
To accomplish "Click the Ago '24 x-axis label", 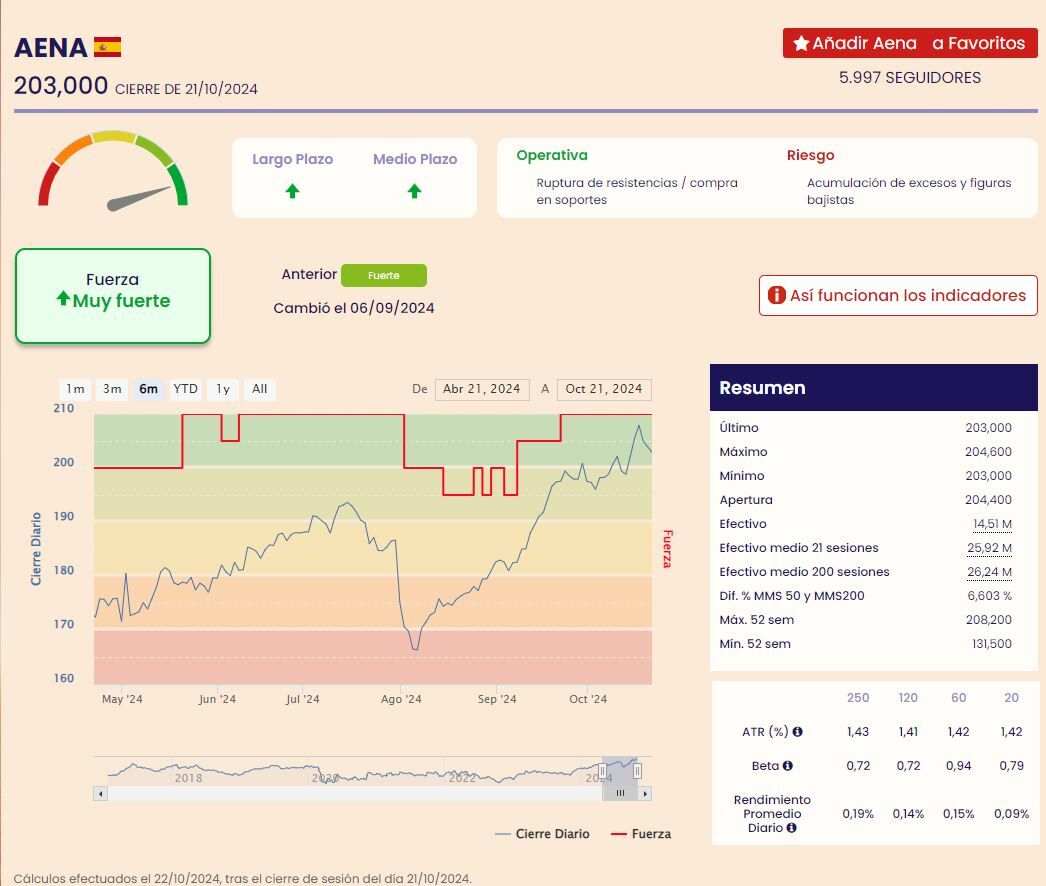I will pyautogui.click(x=401, y=699).
